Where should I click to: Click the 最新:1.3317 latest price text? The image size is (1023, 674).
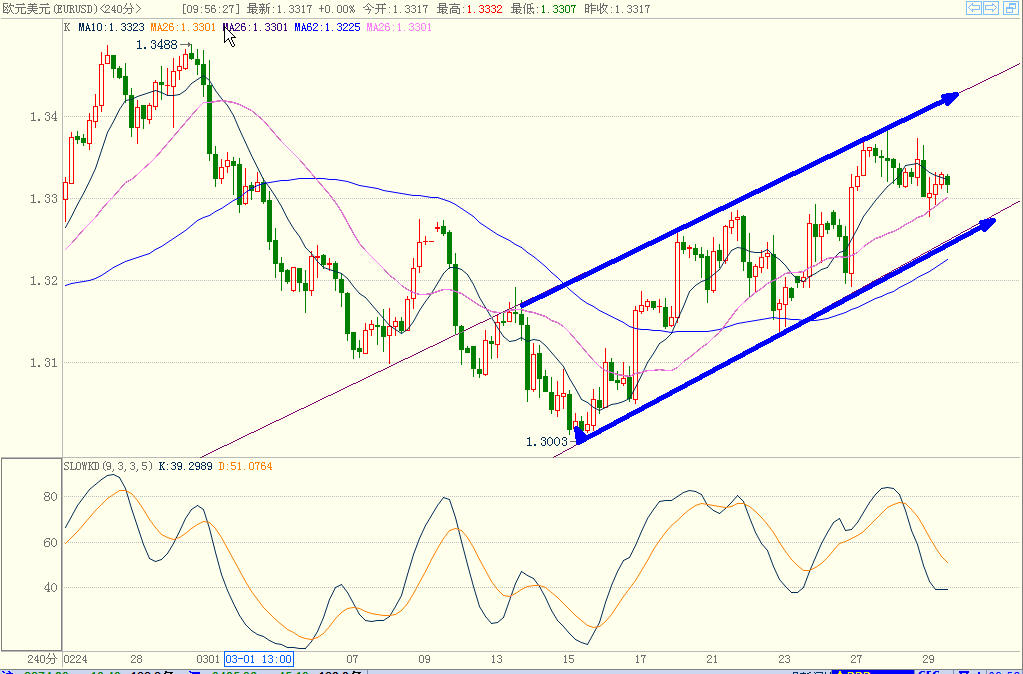(x=279, y=9)
